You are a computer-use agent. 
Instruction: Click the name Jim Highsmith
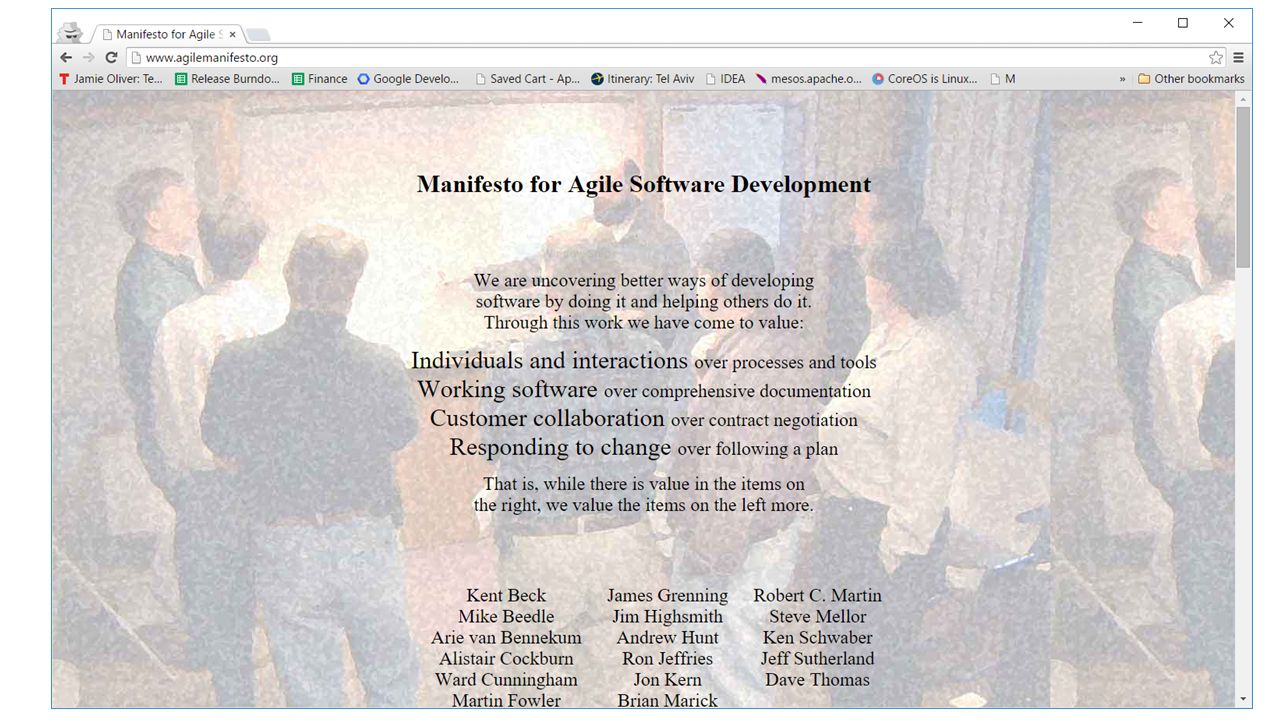click(x=667, y=616)
